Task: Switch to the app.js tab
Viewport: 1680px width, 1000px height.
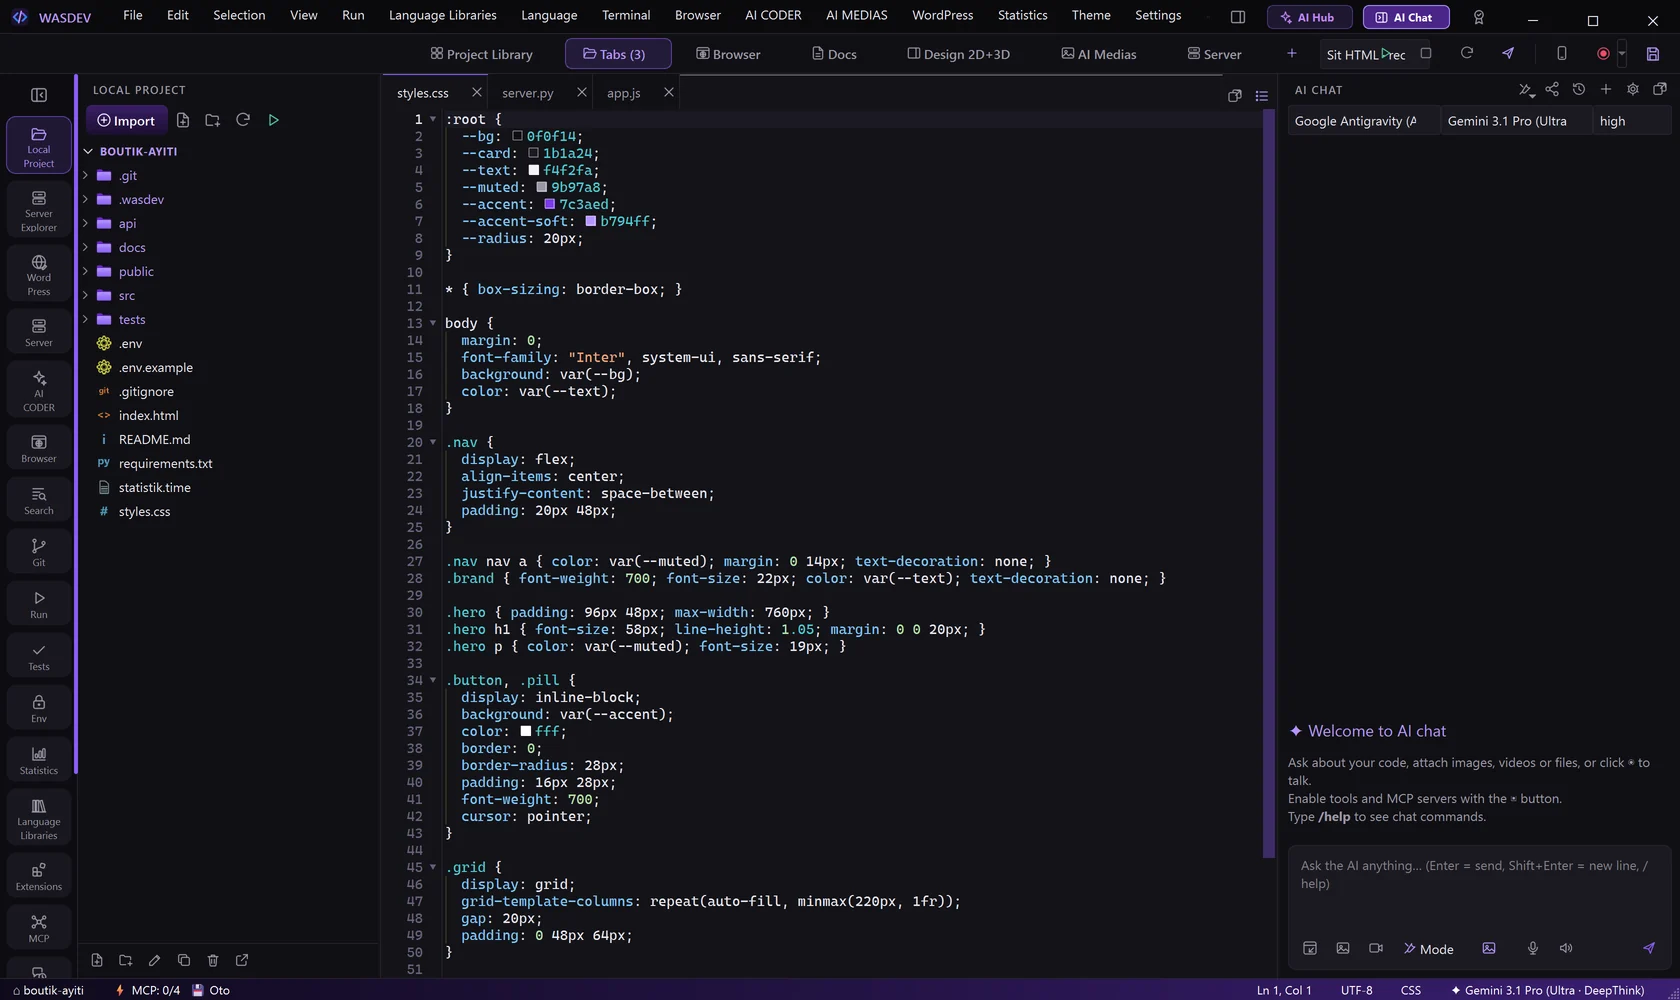Action: (x=624, y=93)
